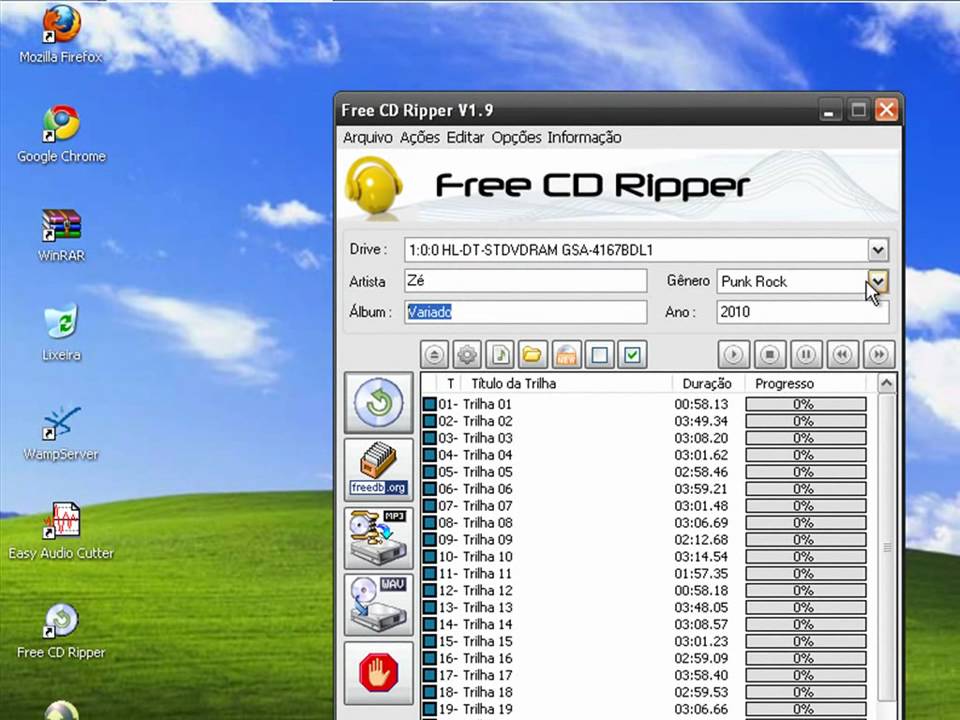
Task: Click the Punk Rock genre value
Action: point(754,282)
